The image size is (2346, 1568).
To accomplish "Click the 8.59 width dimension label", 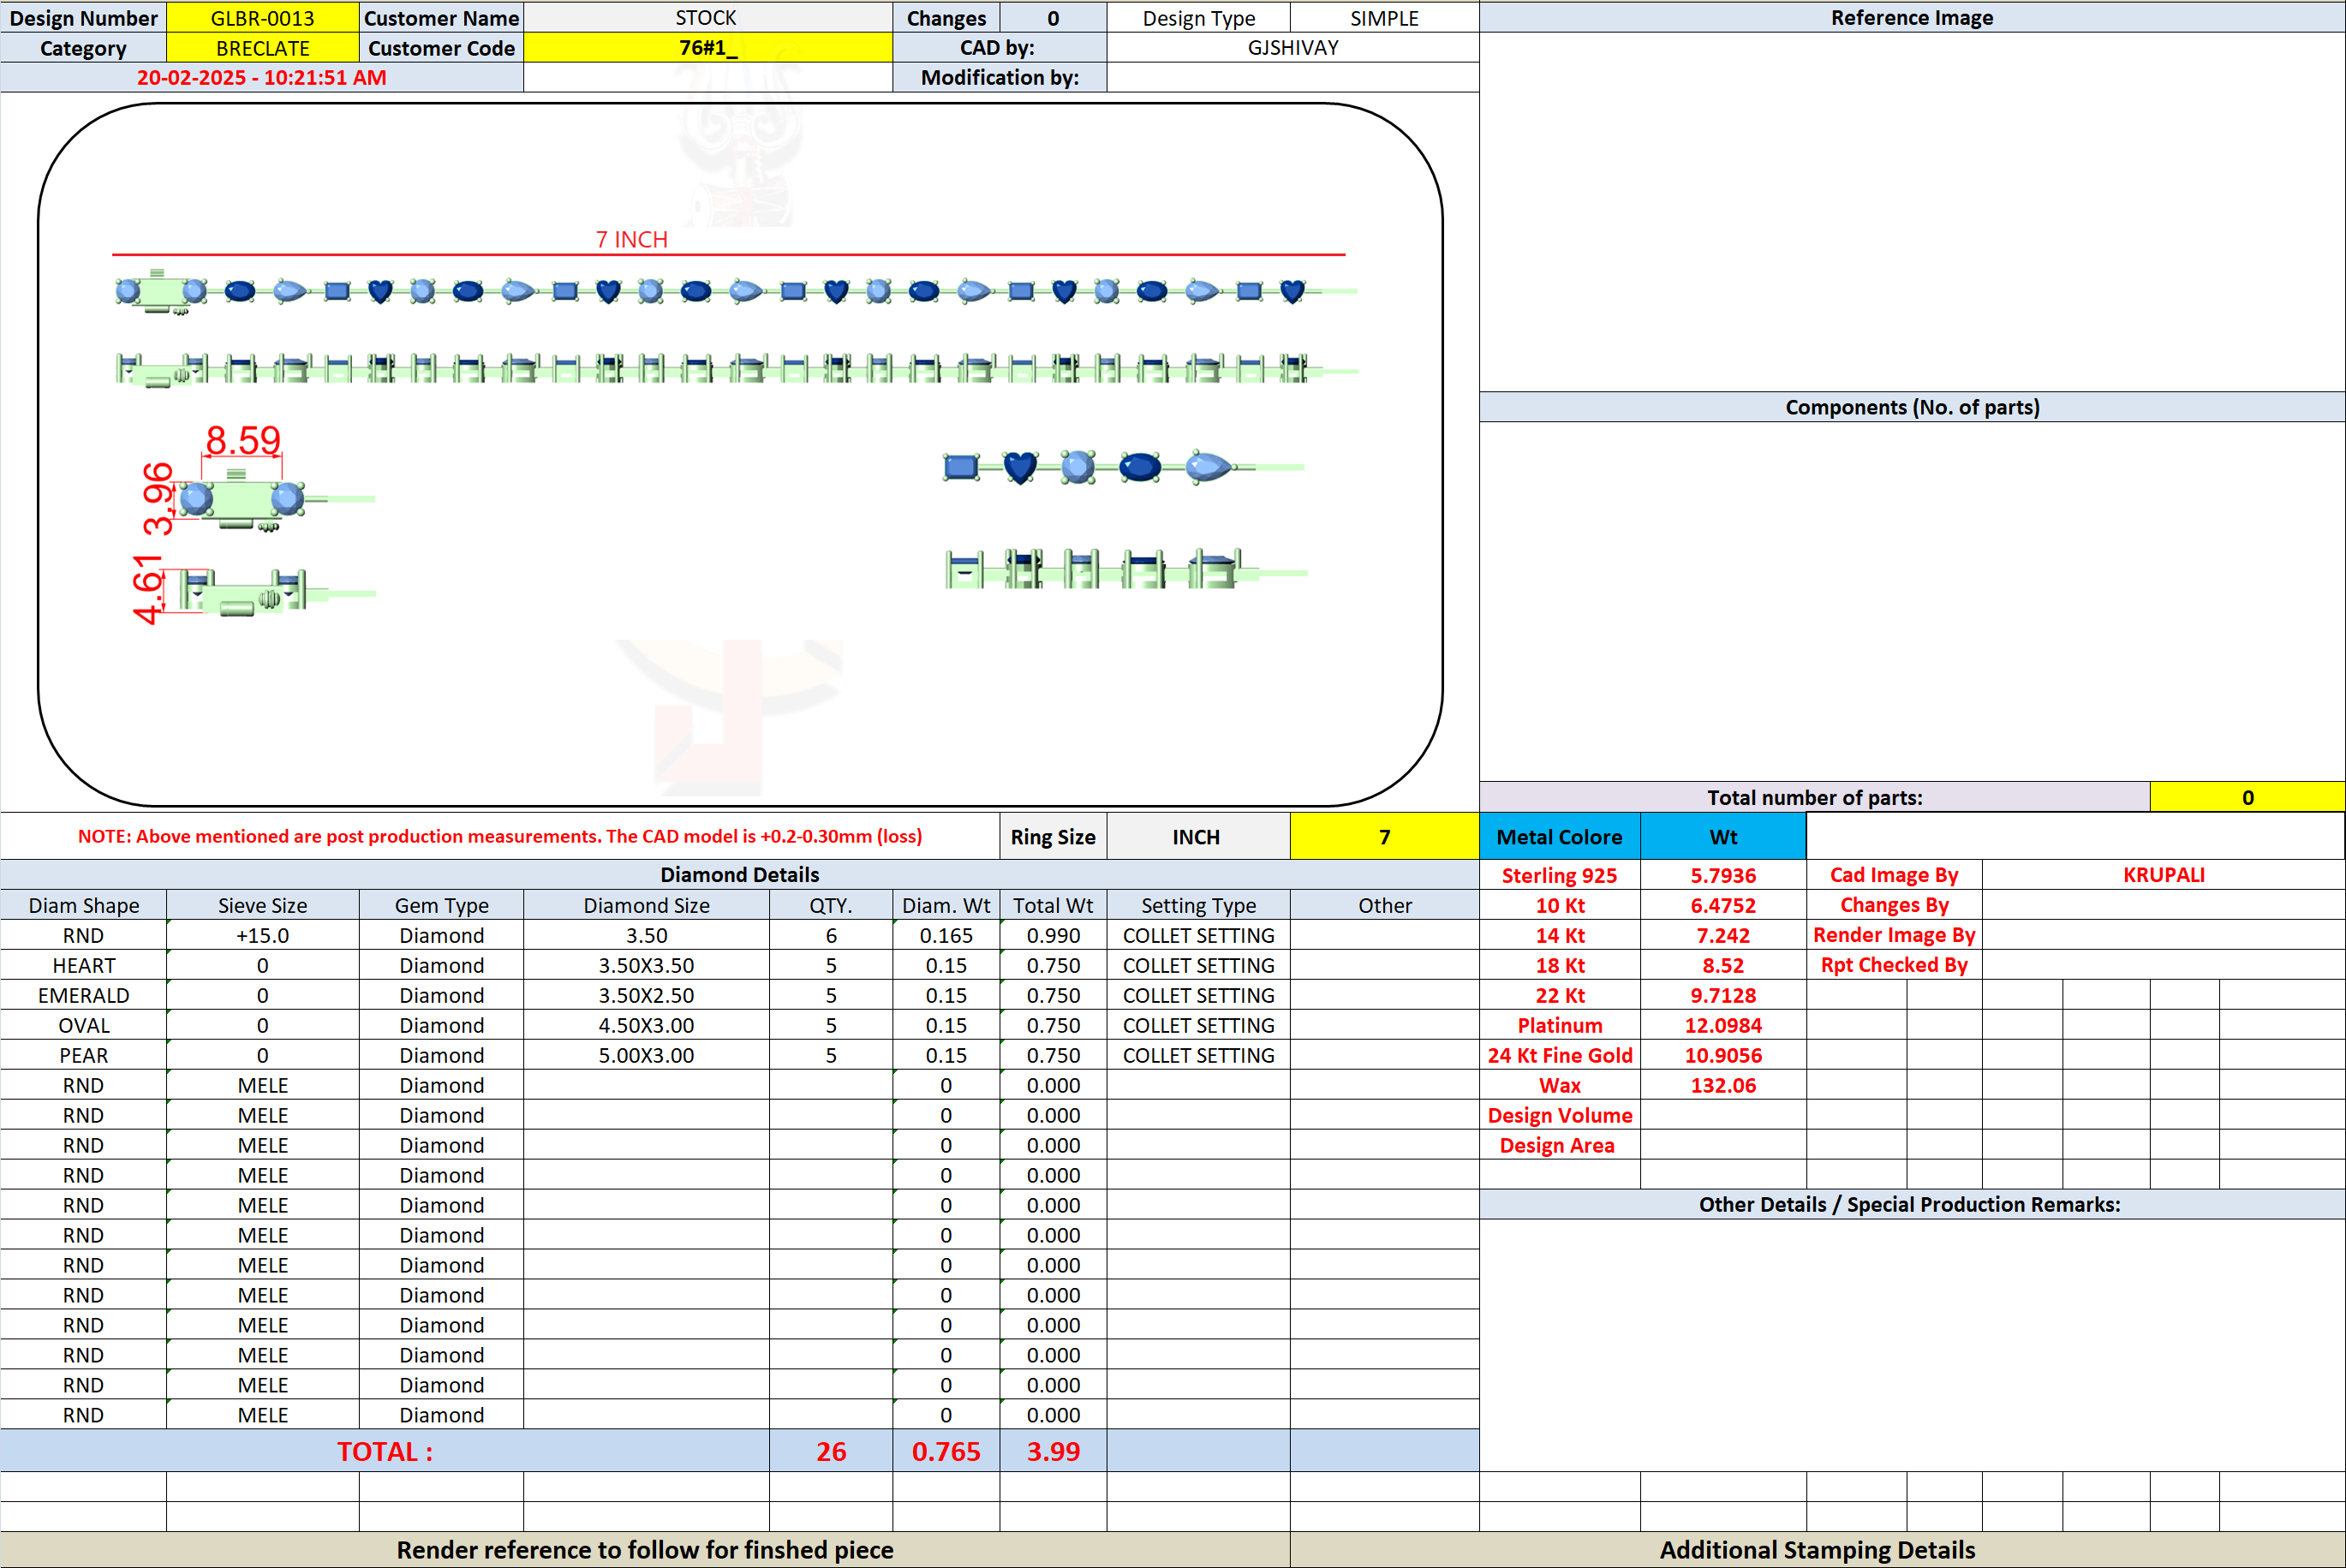I will click(243, 440).
